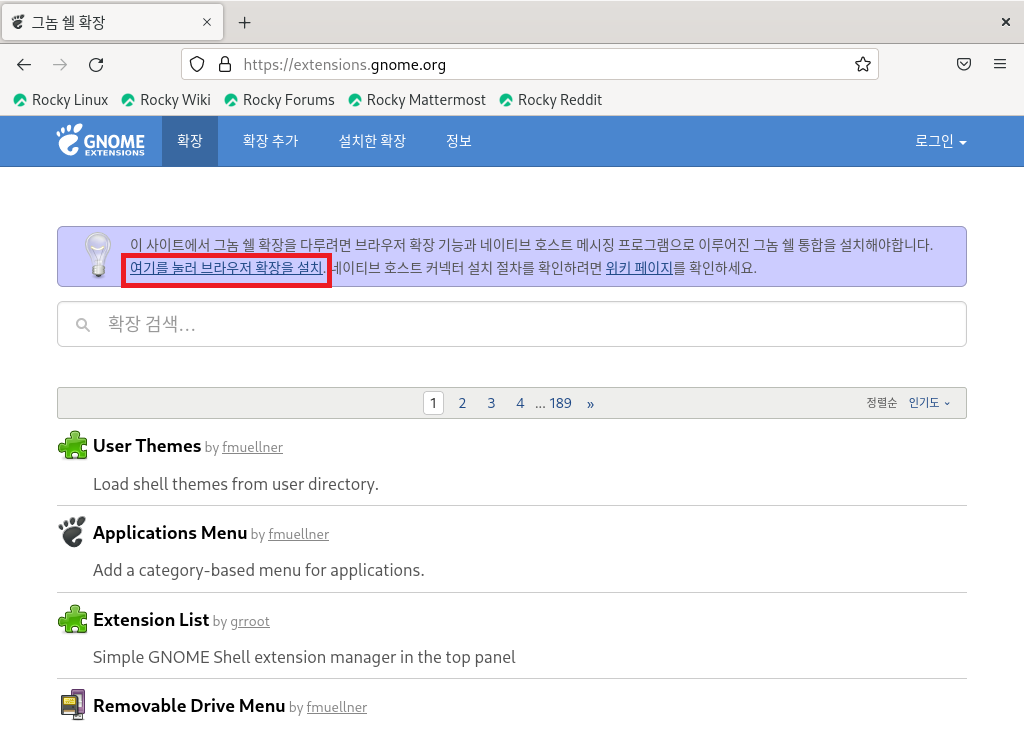
Task: Click the forward navigation arrow
Action: pyautogui.click(x=60, y=65)
